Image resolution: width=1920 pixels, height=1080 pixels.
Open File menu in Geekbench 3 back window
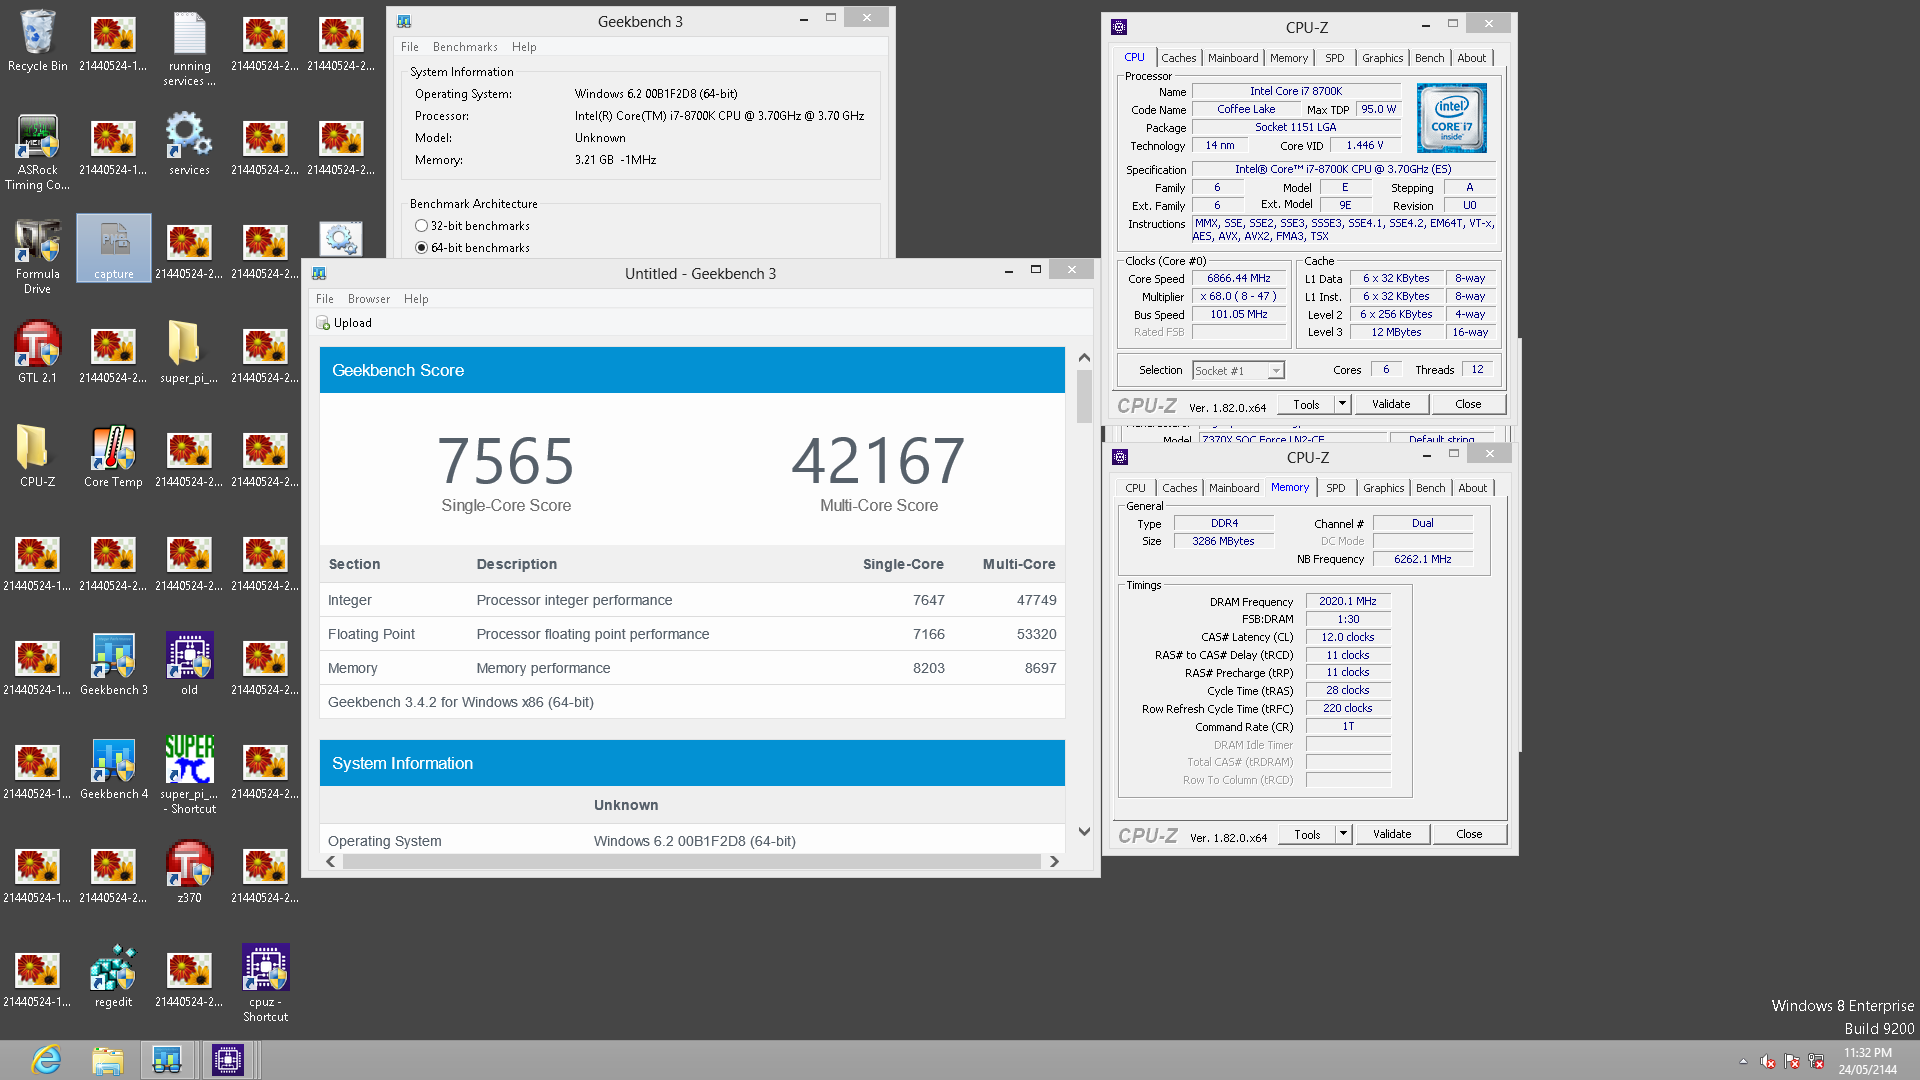click(x=410, y=47)
